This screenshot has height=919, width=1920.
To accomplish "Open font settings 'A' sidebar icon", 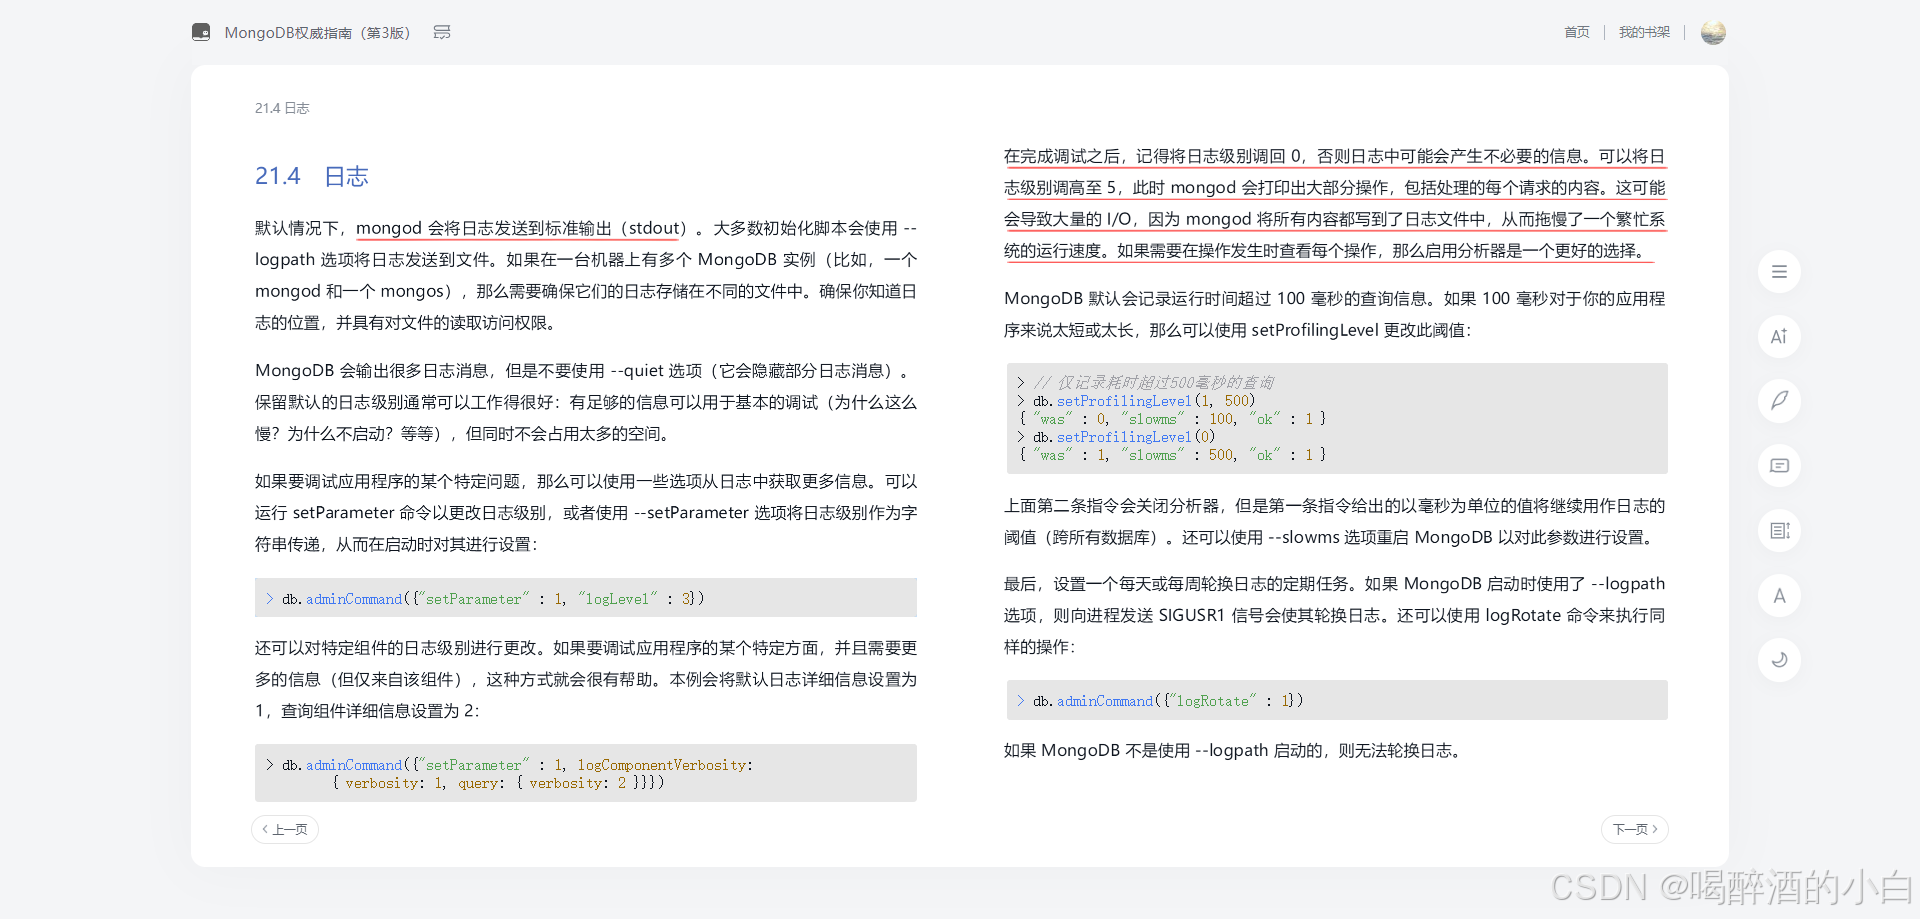I will [x=1779, y=596].
